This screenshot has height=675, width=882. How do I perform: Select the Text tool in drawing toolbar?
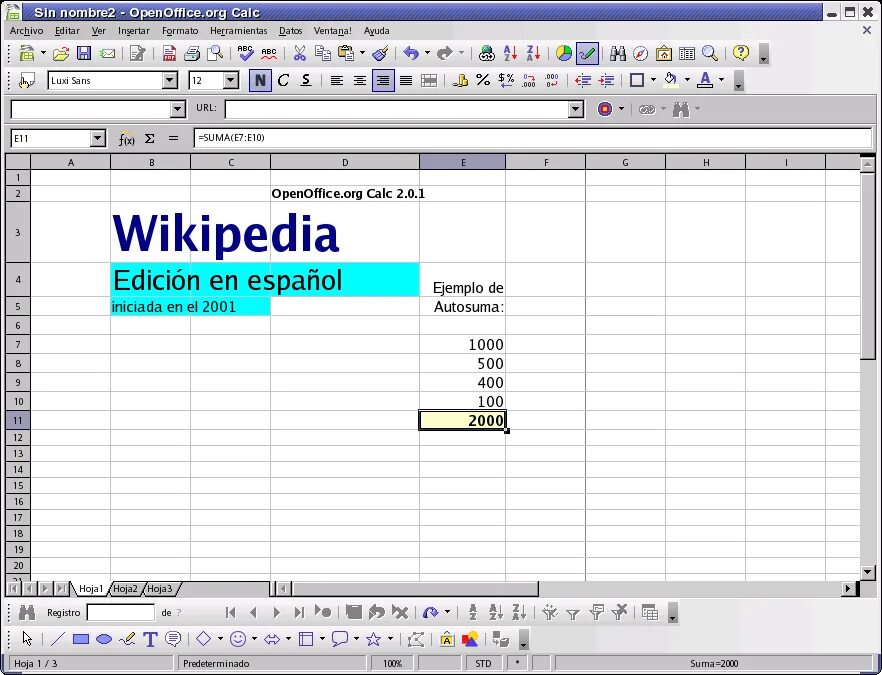click(150, 639)
